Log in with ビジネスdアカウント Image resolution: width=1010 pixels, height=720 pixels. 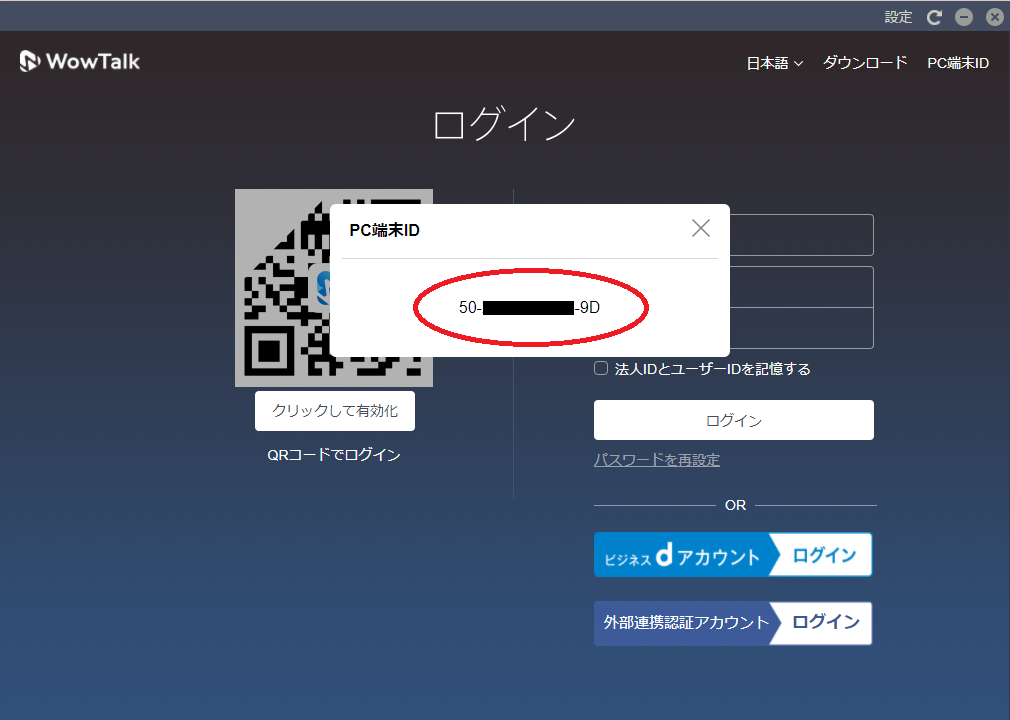(x=733, y=554)
